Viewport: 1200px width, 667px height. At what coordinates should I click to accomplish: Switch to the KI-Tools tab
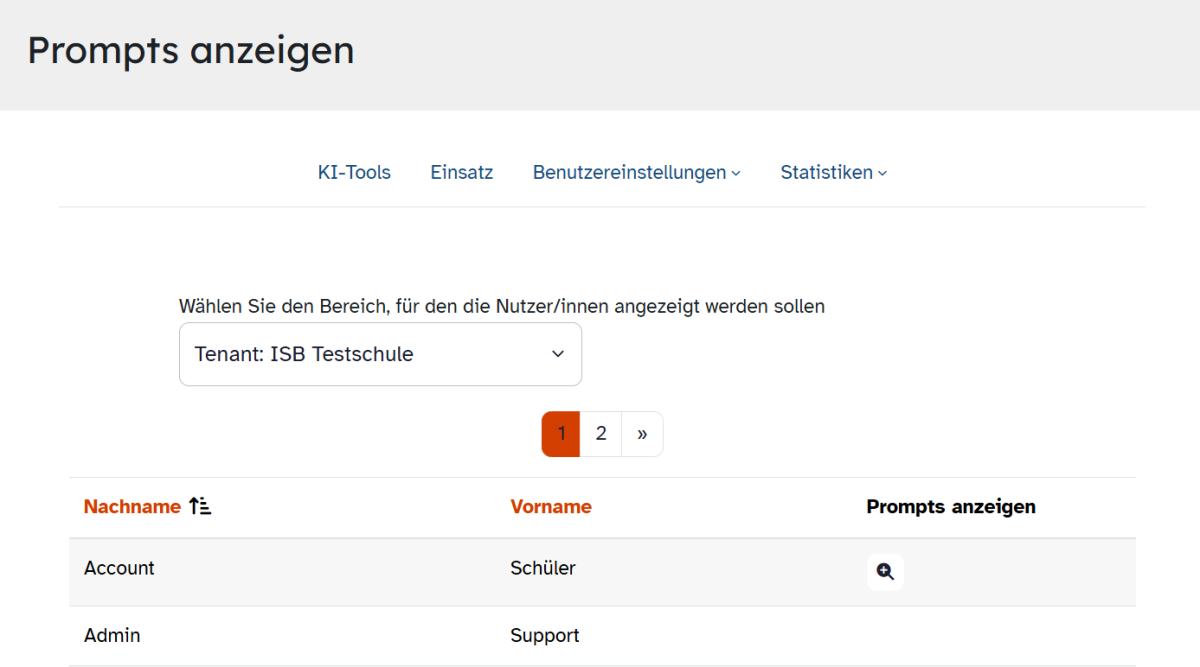click(x=354, y=173)
